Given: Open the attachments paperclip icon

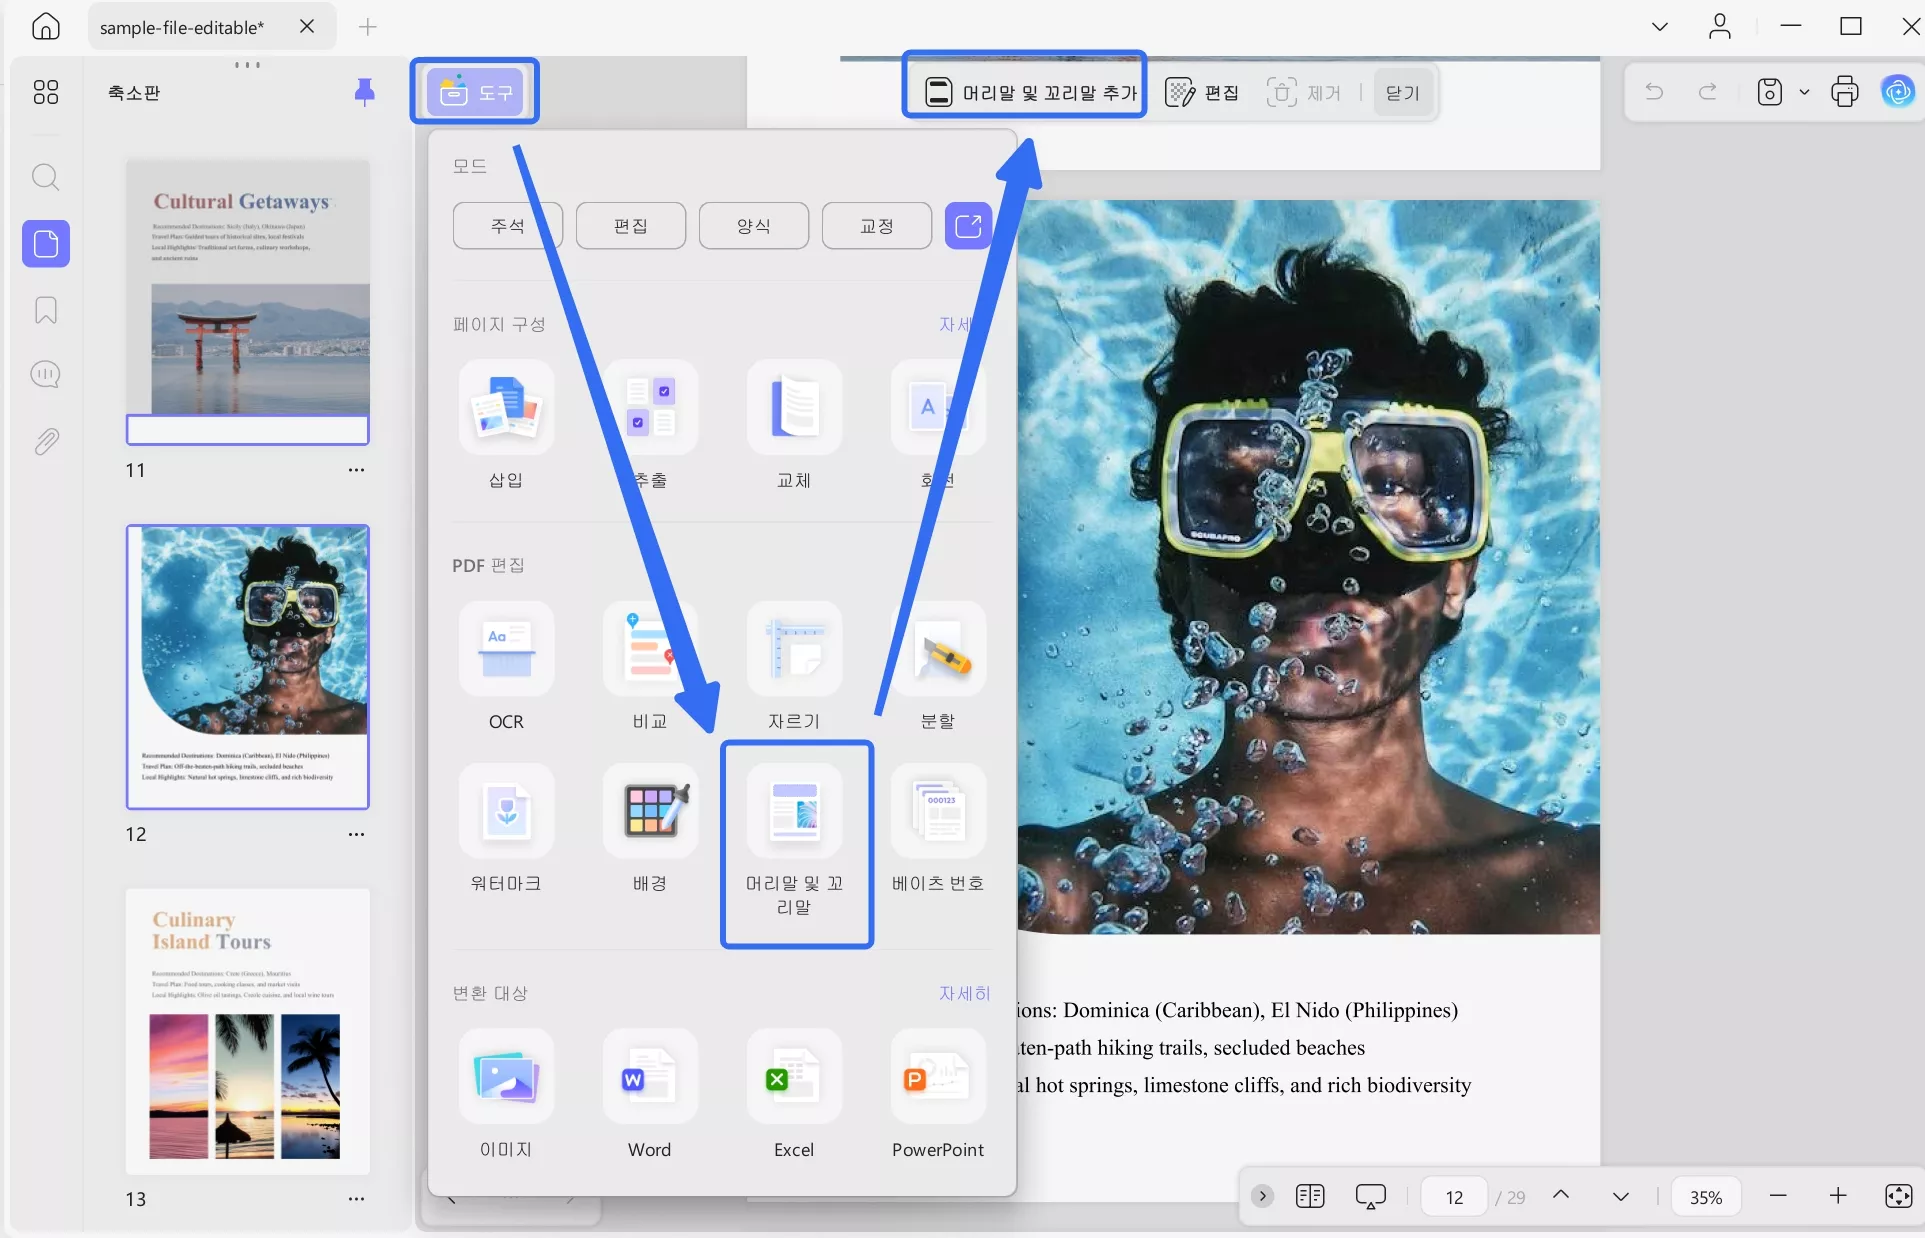Looking at the screenshot, I should (46, 441).
